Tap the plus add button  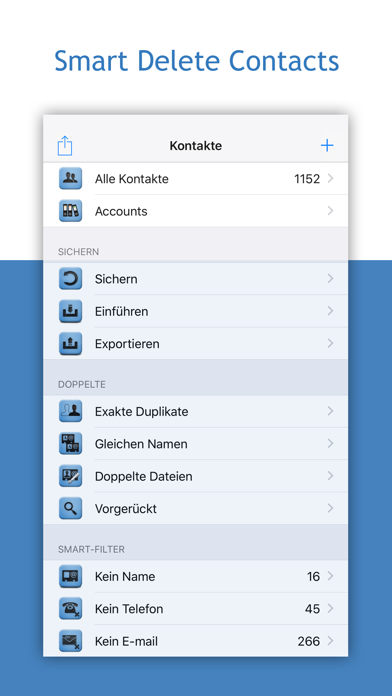click(x=327, y=145)
